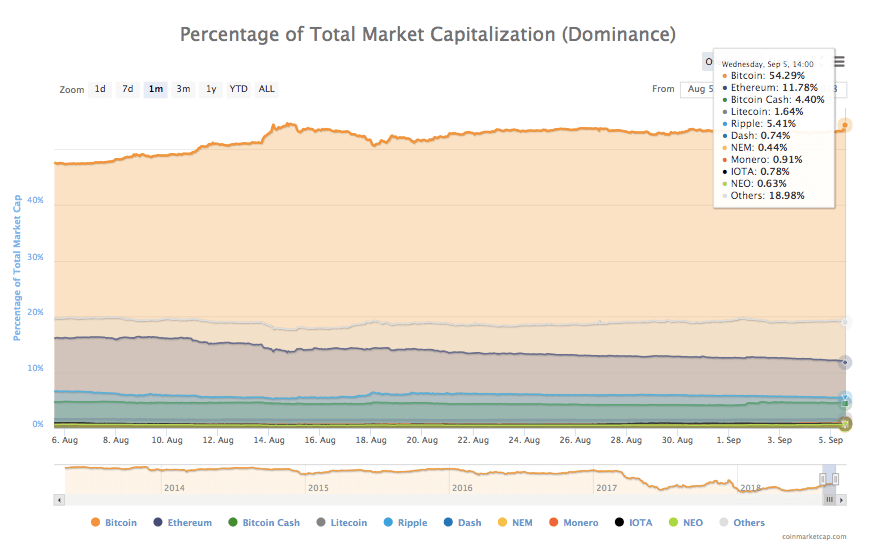Edit the From date field
This screenshot has width=895, height=554.
(x=698, y=90)
